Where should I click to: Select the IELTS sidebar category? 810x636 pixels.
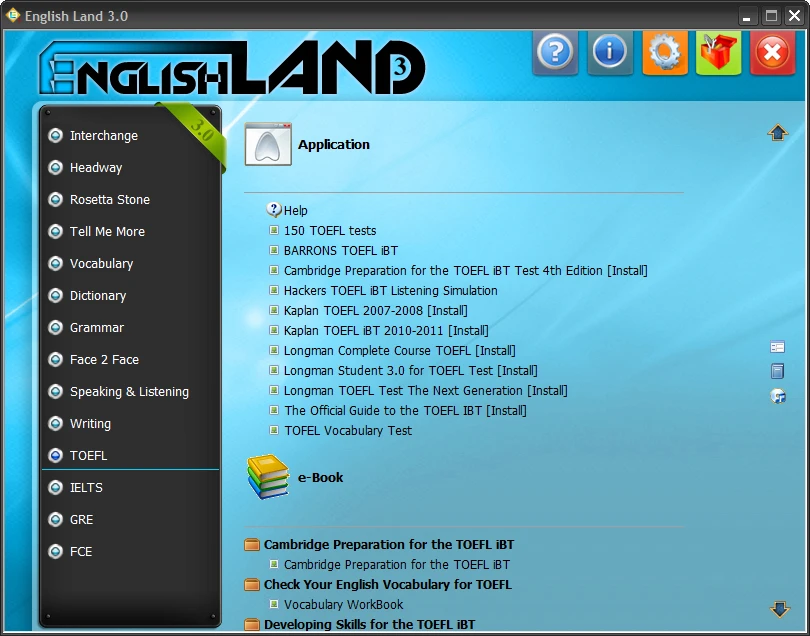point(86,488)
